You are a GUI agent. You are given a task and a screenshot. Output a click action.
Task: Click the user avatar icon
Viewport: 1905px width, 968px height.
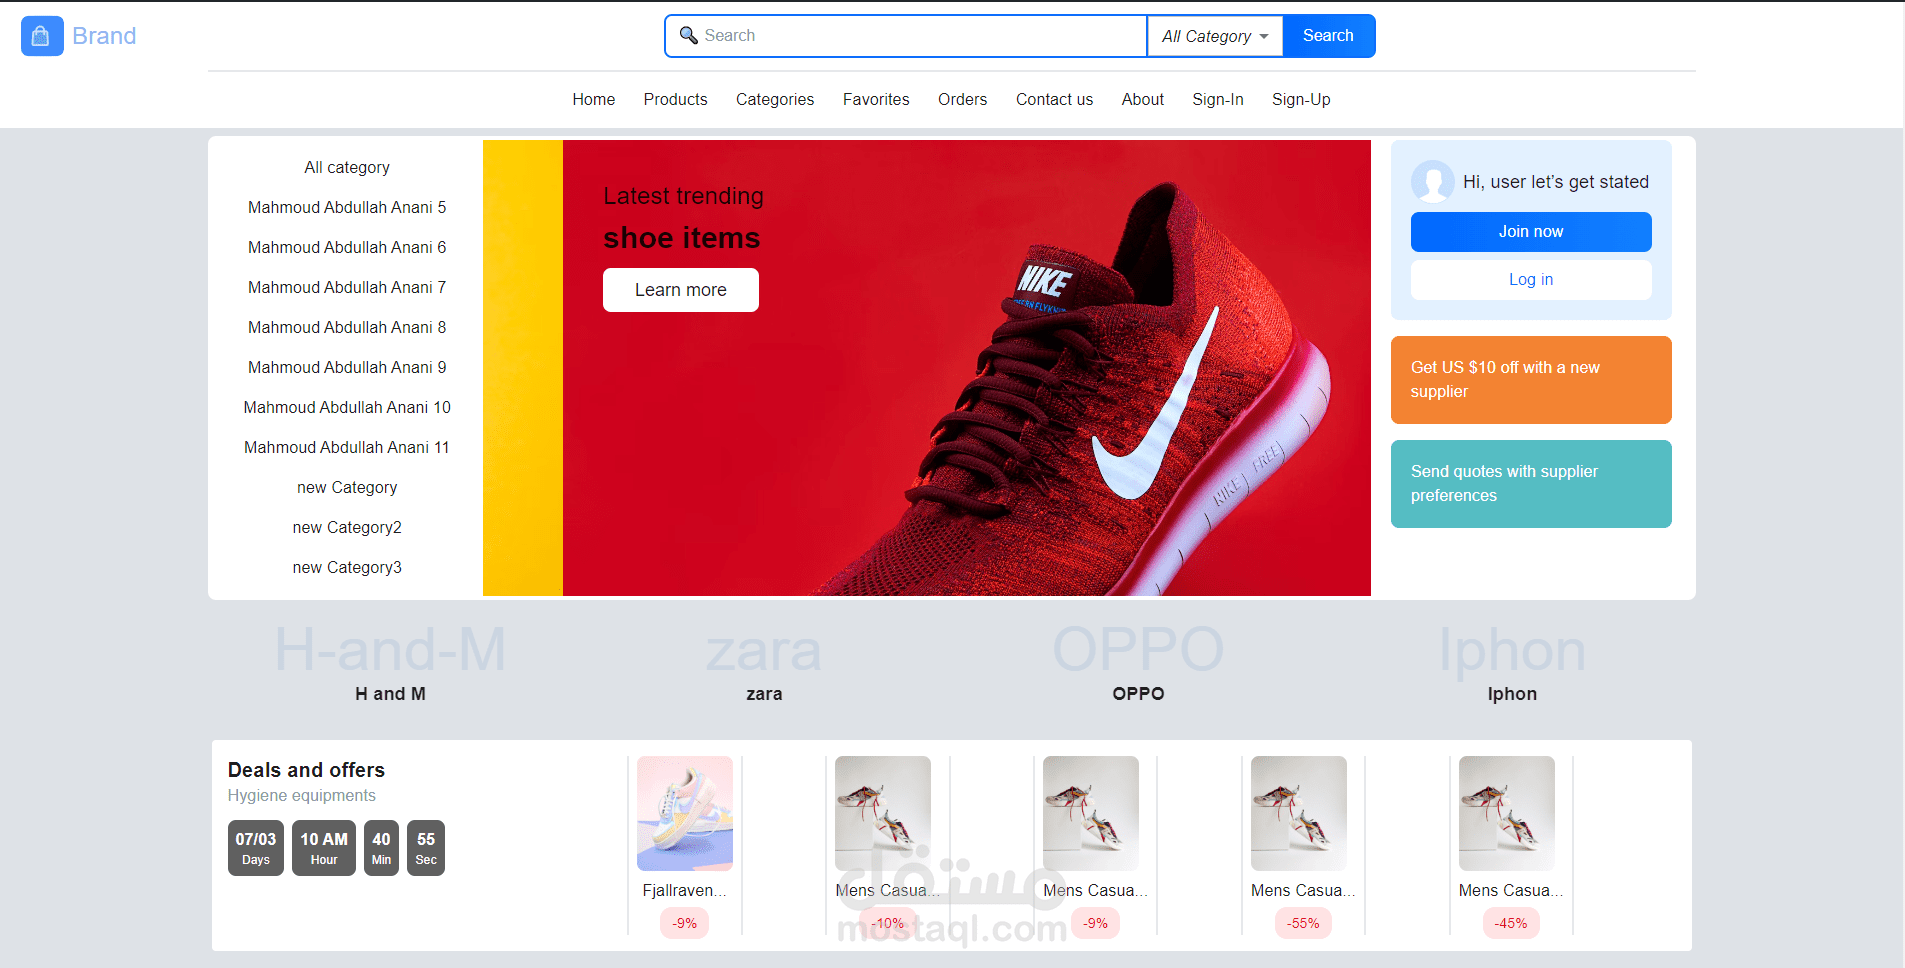point(1432,182)
